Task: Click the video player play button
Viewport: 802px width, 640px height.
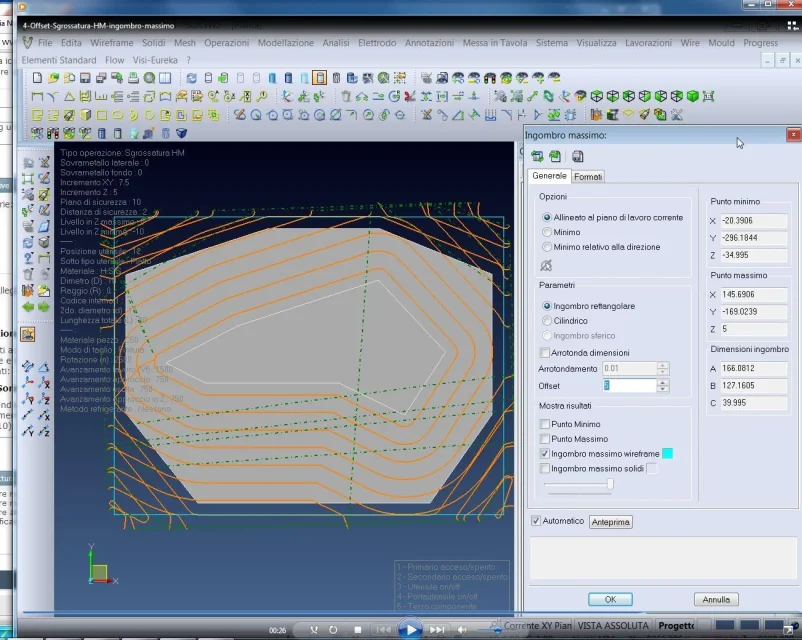Action: (410, 630)
